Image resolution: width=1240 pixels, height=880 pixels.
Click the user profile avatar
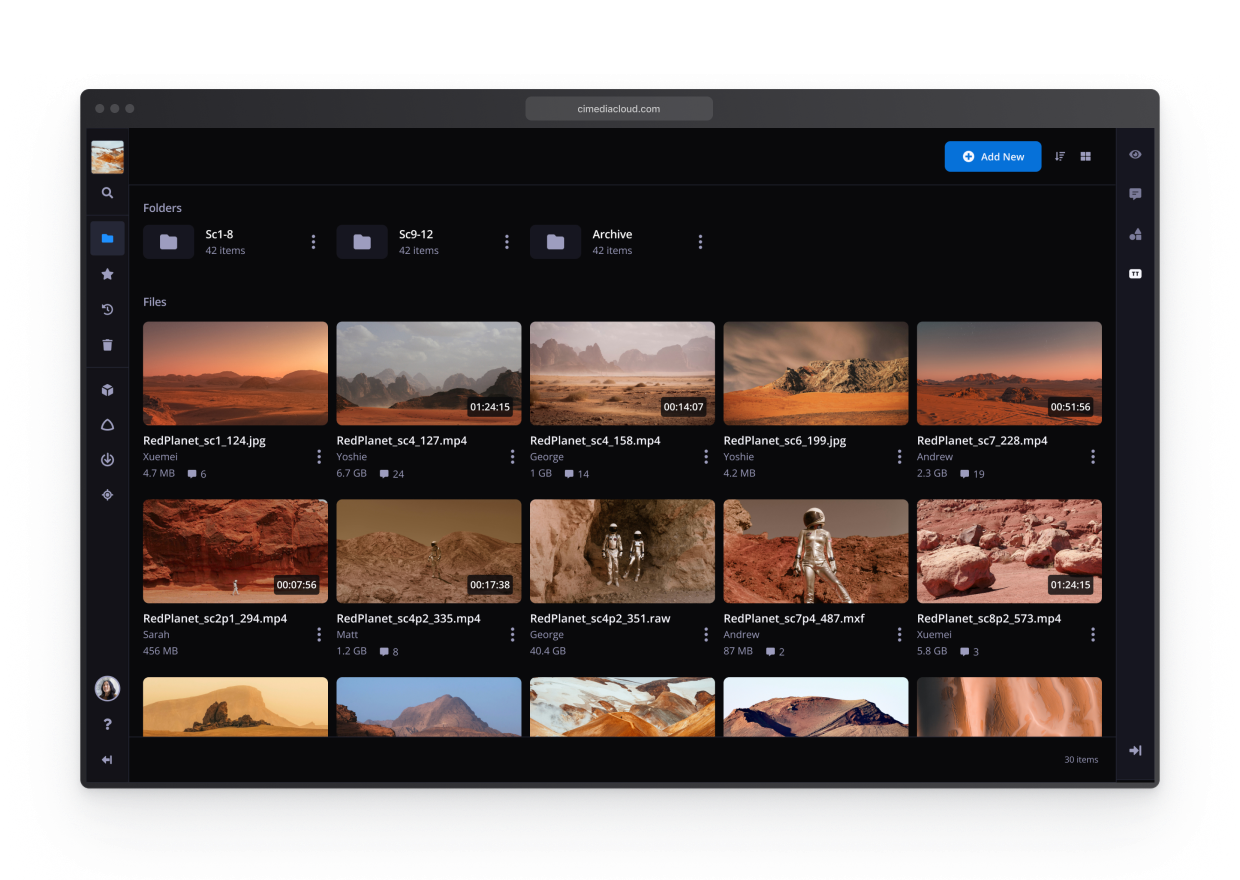[x=107, y=688]
